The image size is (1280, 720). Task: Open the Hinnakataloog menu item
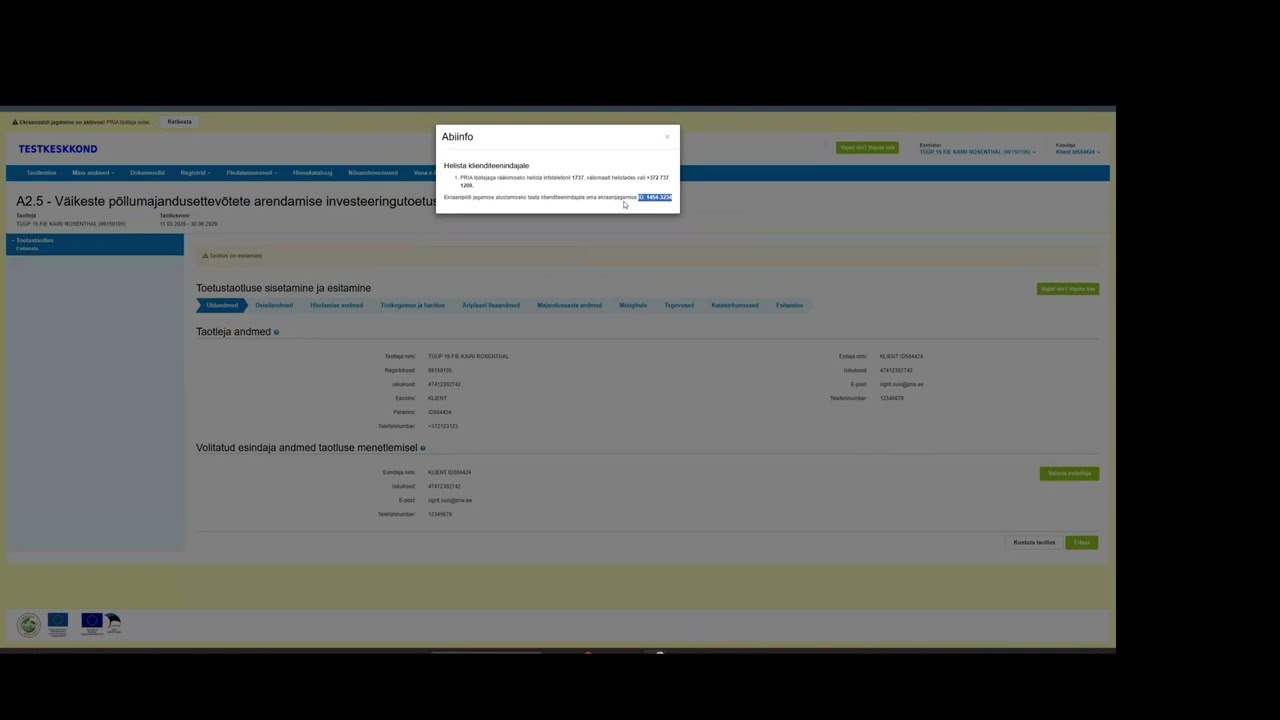tap(312, 173)
